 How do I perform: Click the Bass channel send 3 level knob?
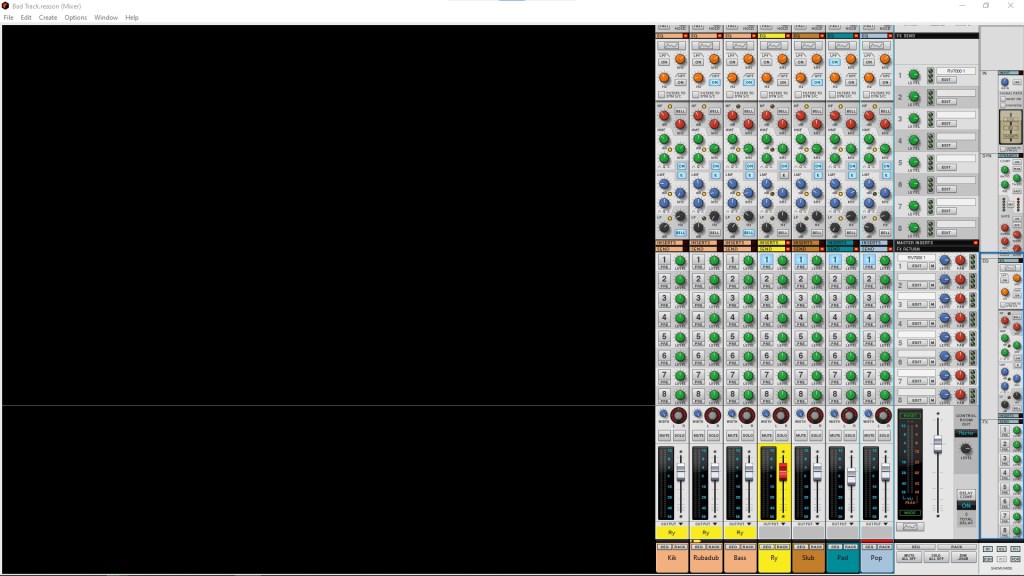point(748,299)
